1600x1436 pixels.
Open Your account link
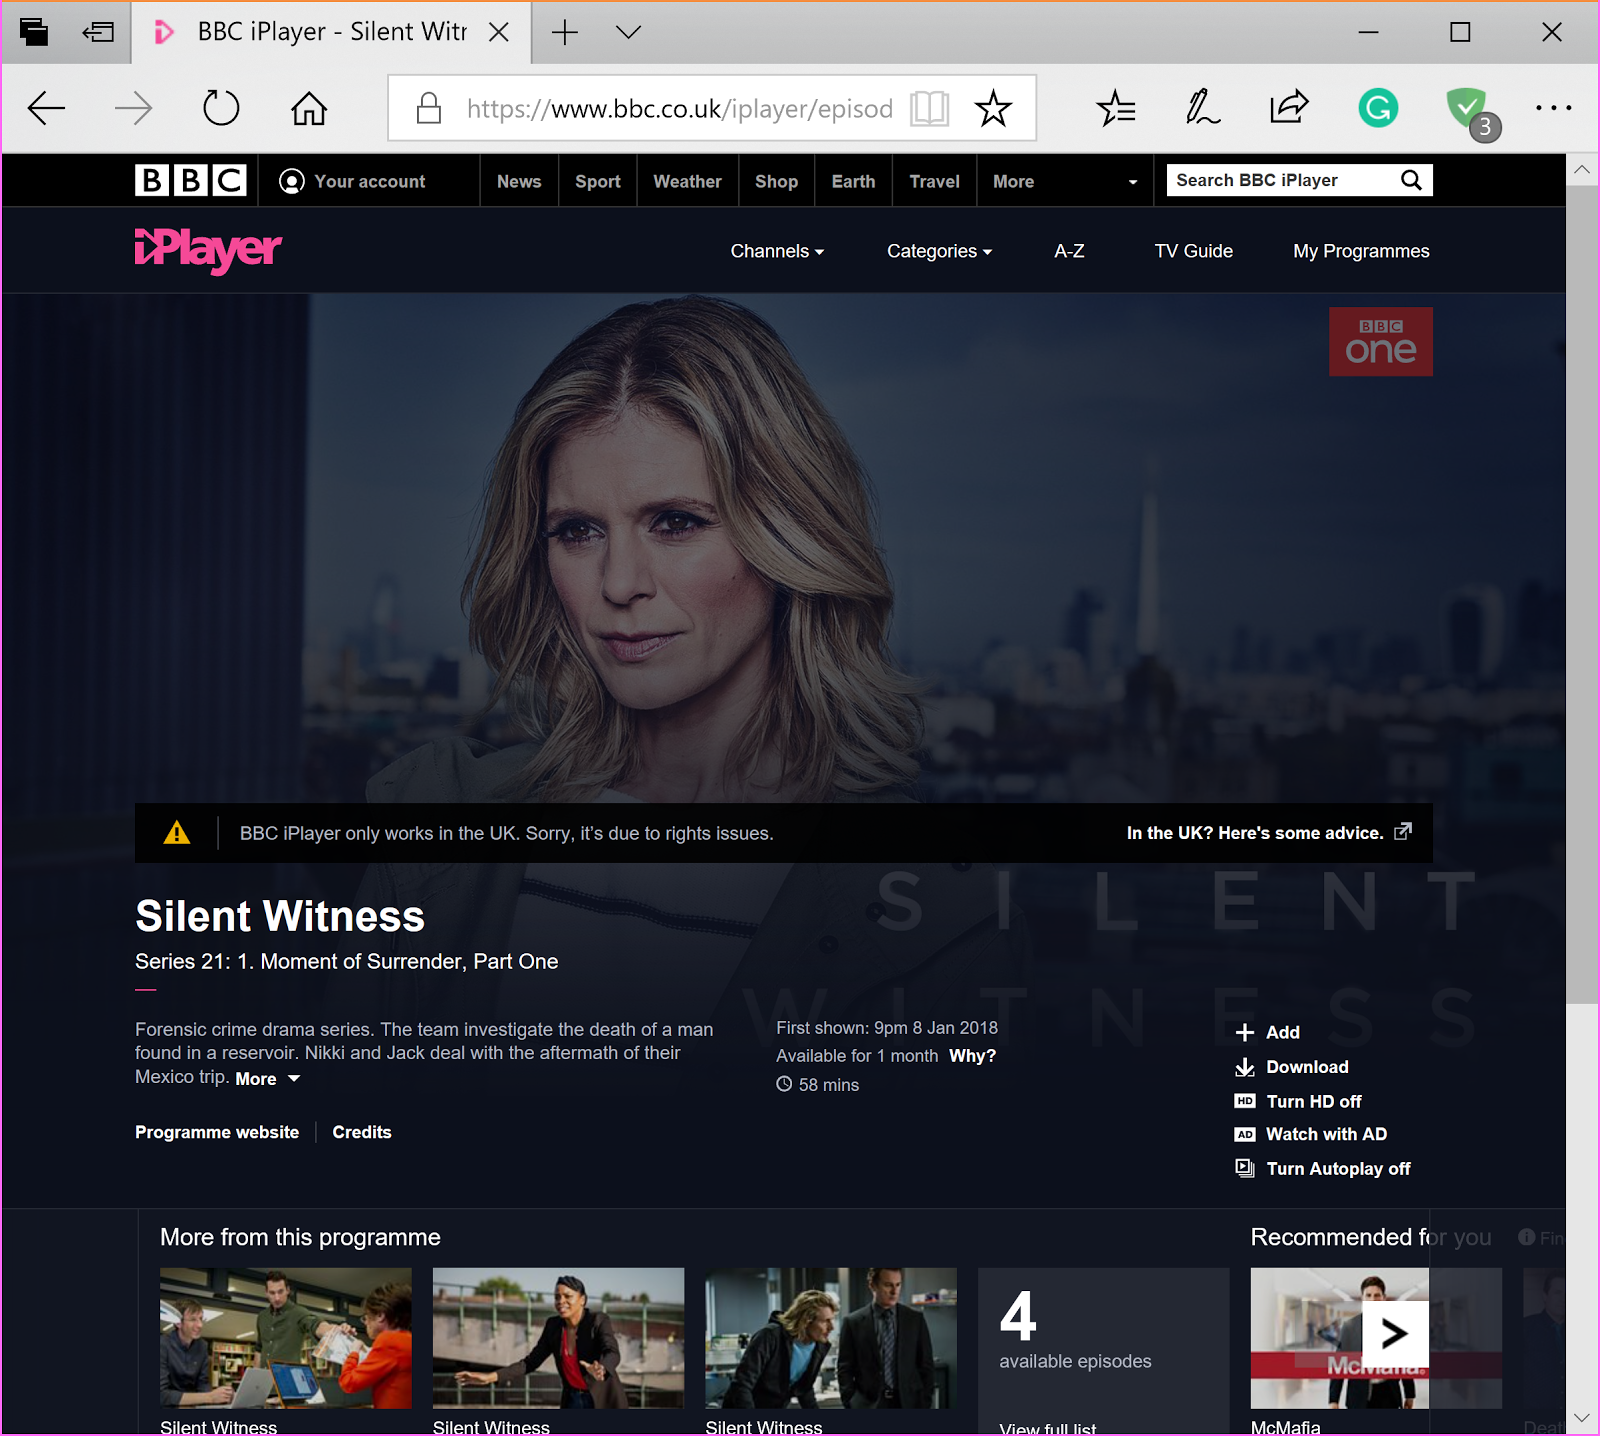pos(352,181)
